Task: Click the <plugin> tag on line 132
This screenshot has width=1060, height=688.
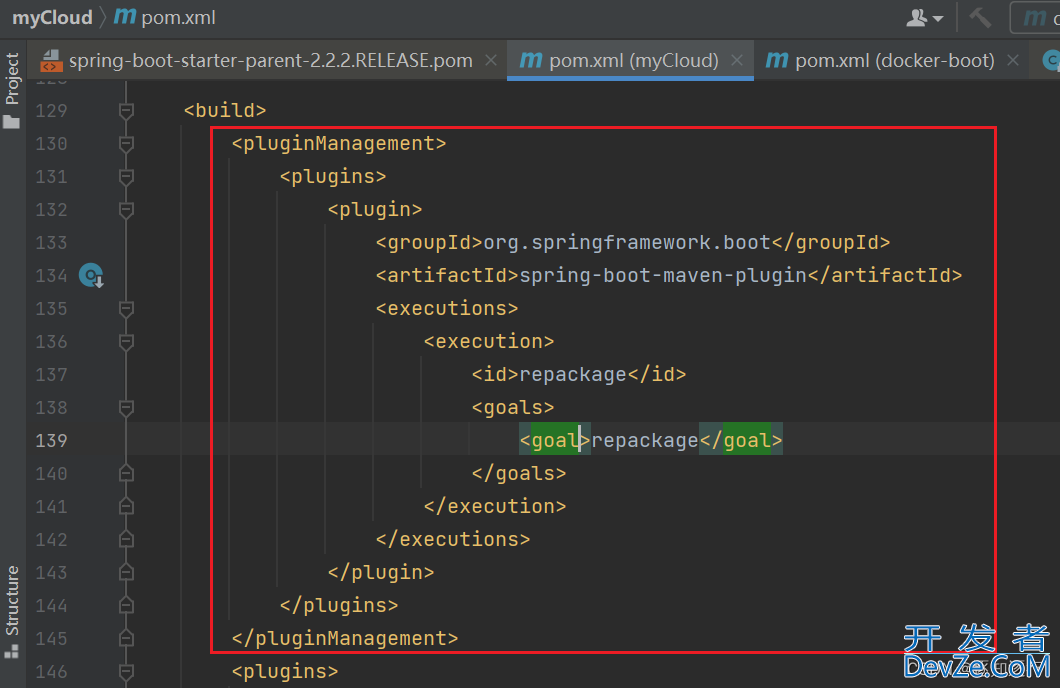Action: point(375,210)
